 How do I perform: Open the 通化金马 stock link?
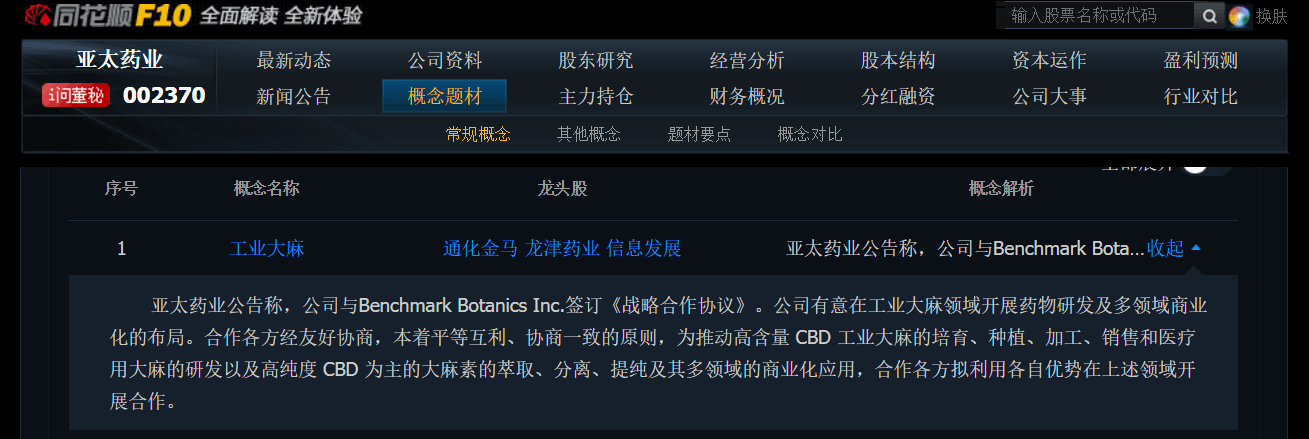480,248
